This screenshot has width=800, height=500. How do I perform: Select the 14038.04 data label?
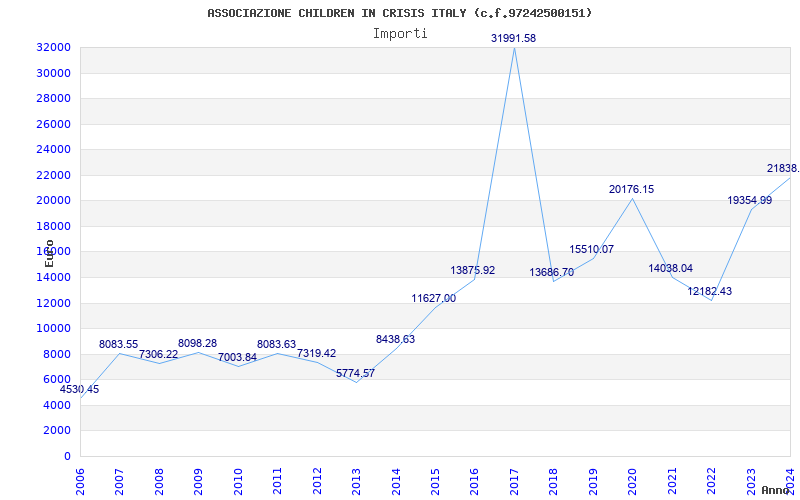tap(670, 268)
